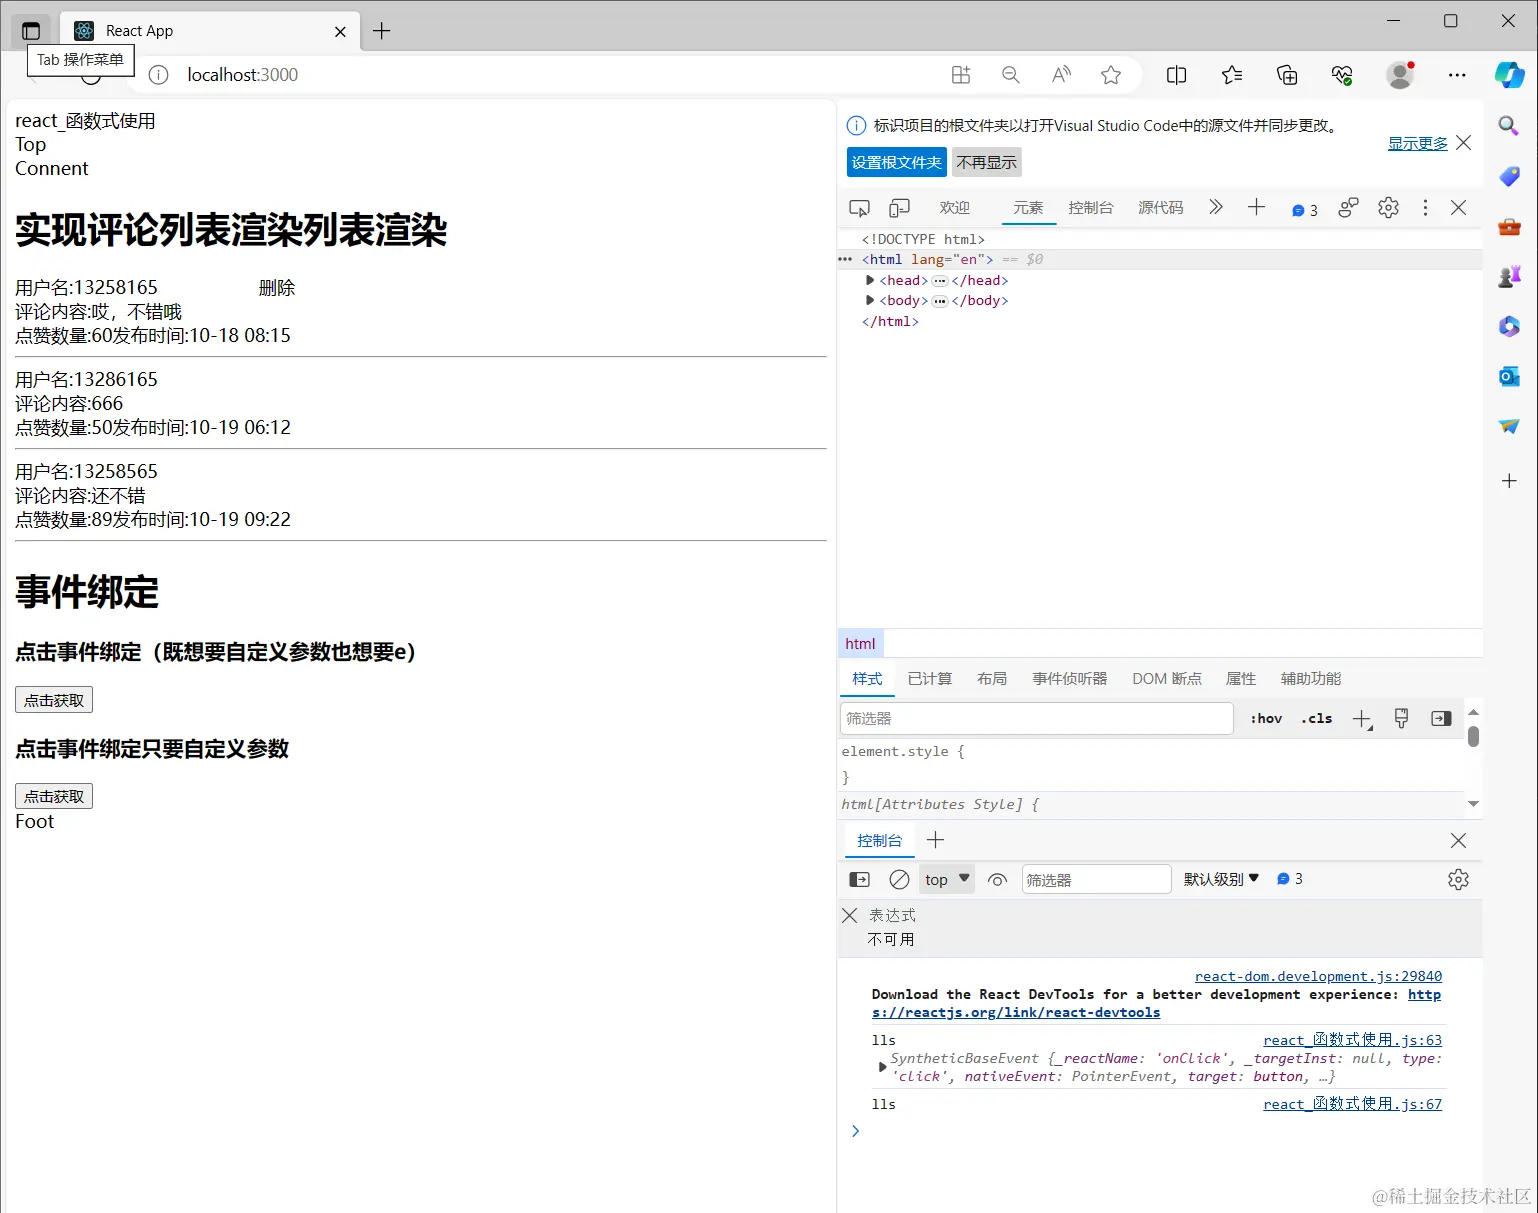Add this page to favorites star
Viewport: 1538px width, 1213px height.
pos(1111,75)
